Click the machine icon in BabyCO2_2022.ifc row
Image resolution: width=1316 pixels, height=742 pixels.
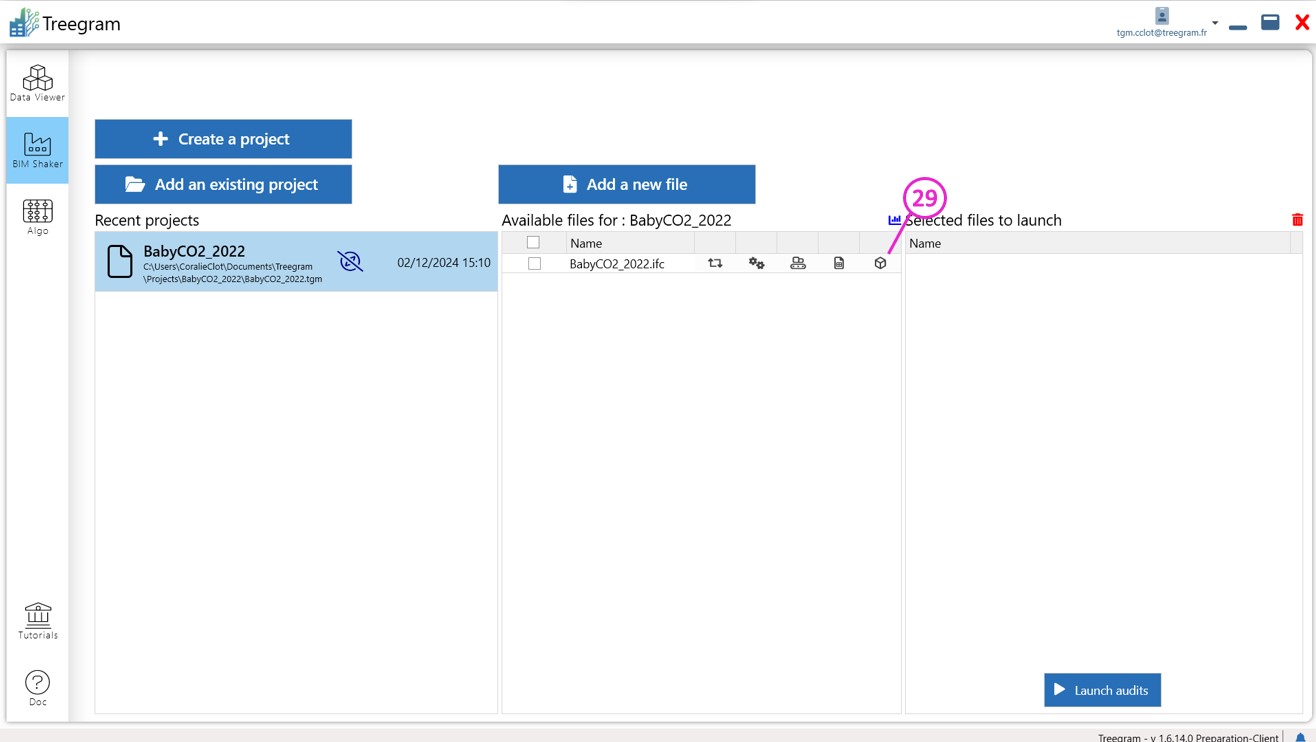[798, 263]
